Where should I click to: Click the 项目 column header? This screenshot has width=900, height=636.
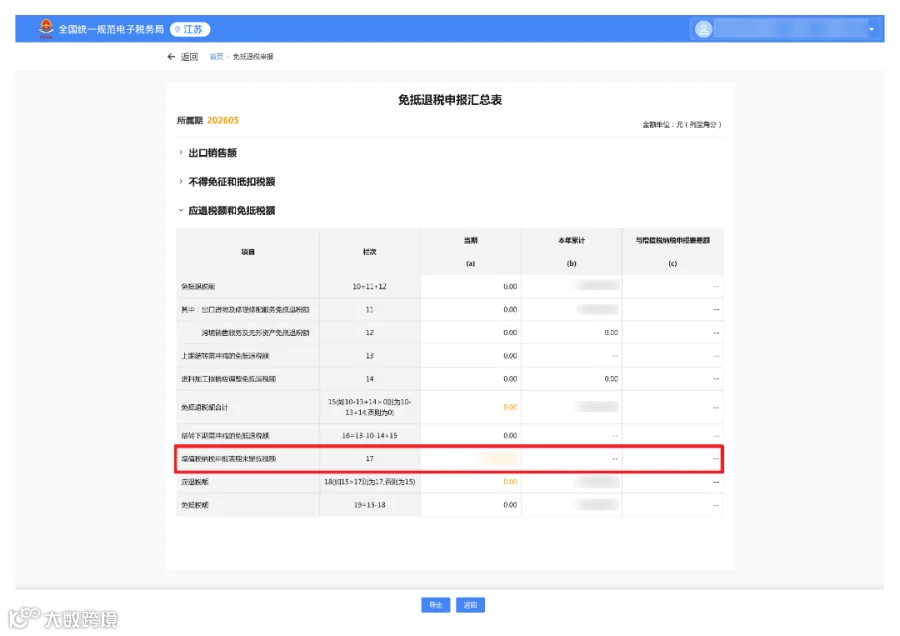(248, 252)
